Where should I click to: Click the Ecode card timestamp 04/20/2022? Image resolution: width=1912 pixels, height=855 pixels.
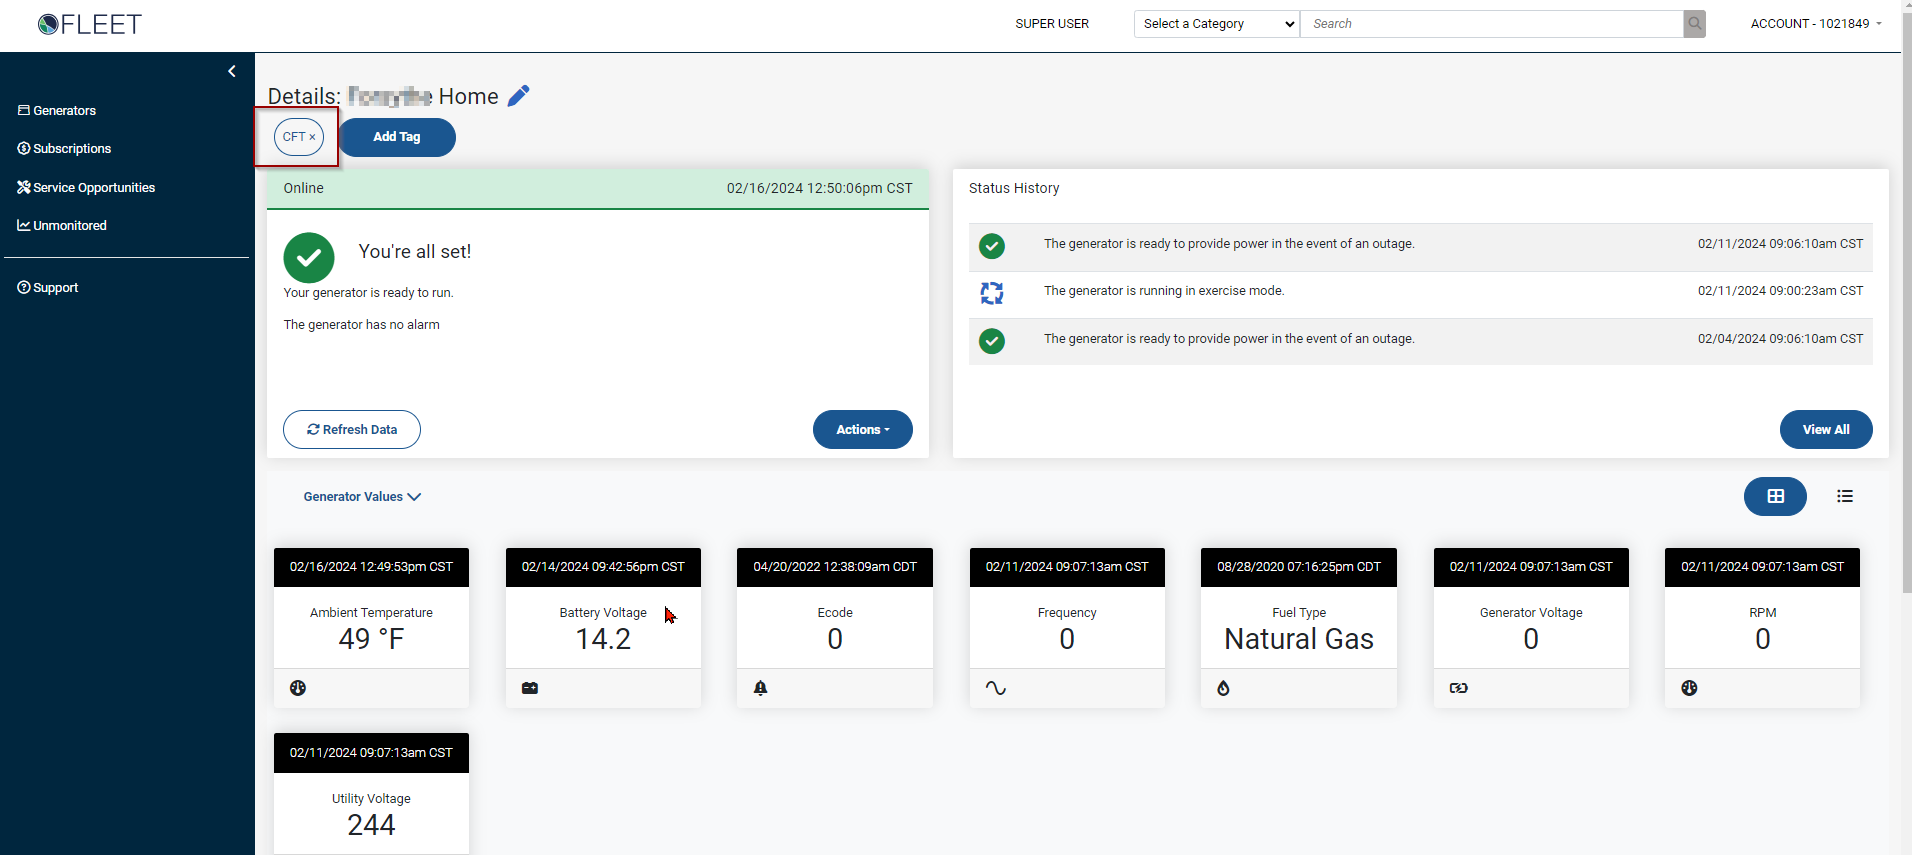pyautogui.click(x=835, y=567)
